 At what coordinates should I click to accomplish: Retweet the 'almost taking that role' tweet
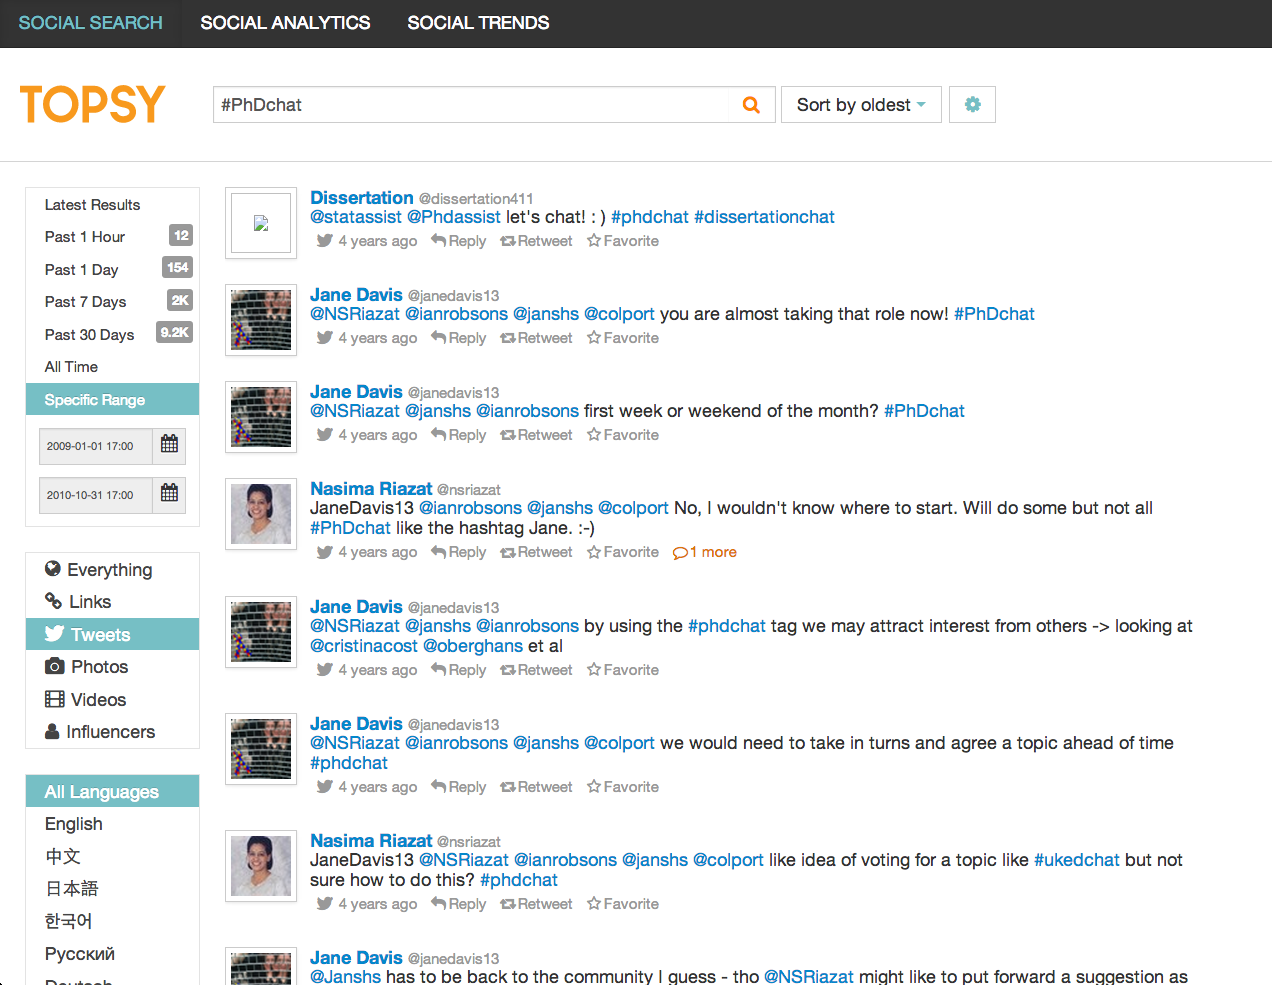click(536, 338)
